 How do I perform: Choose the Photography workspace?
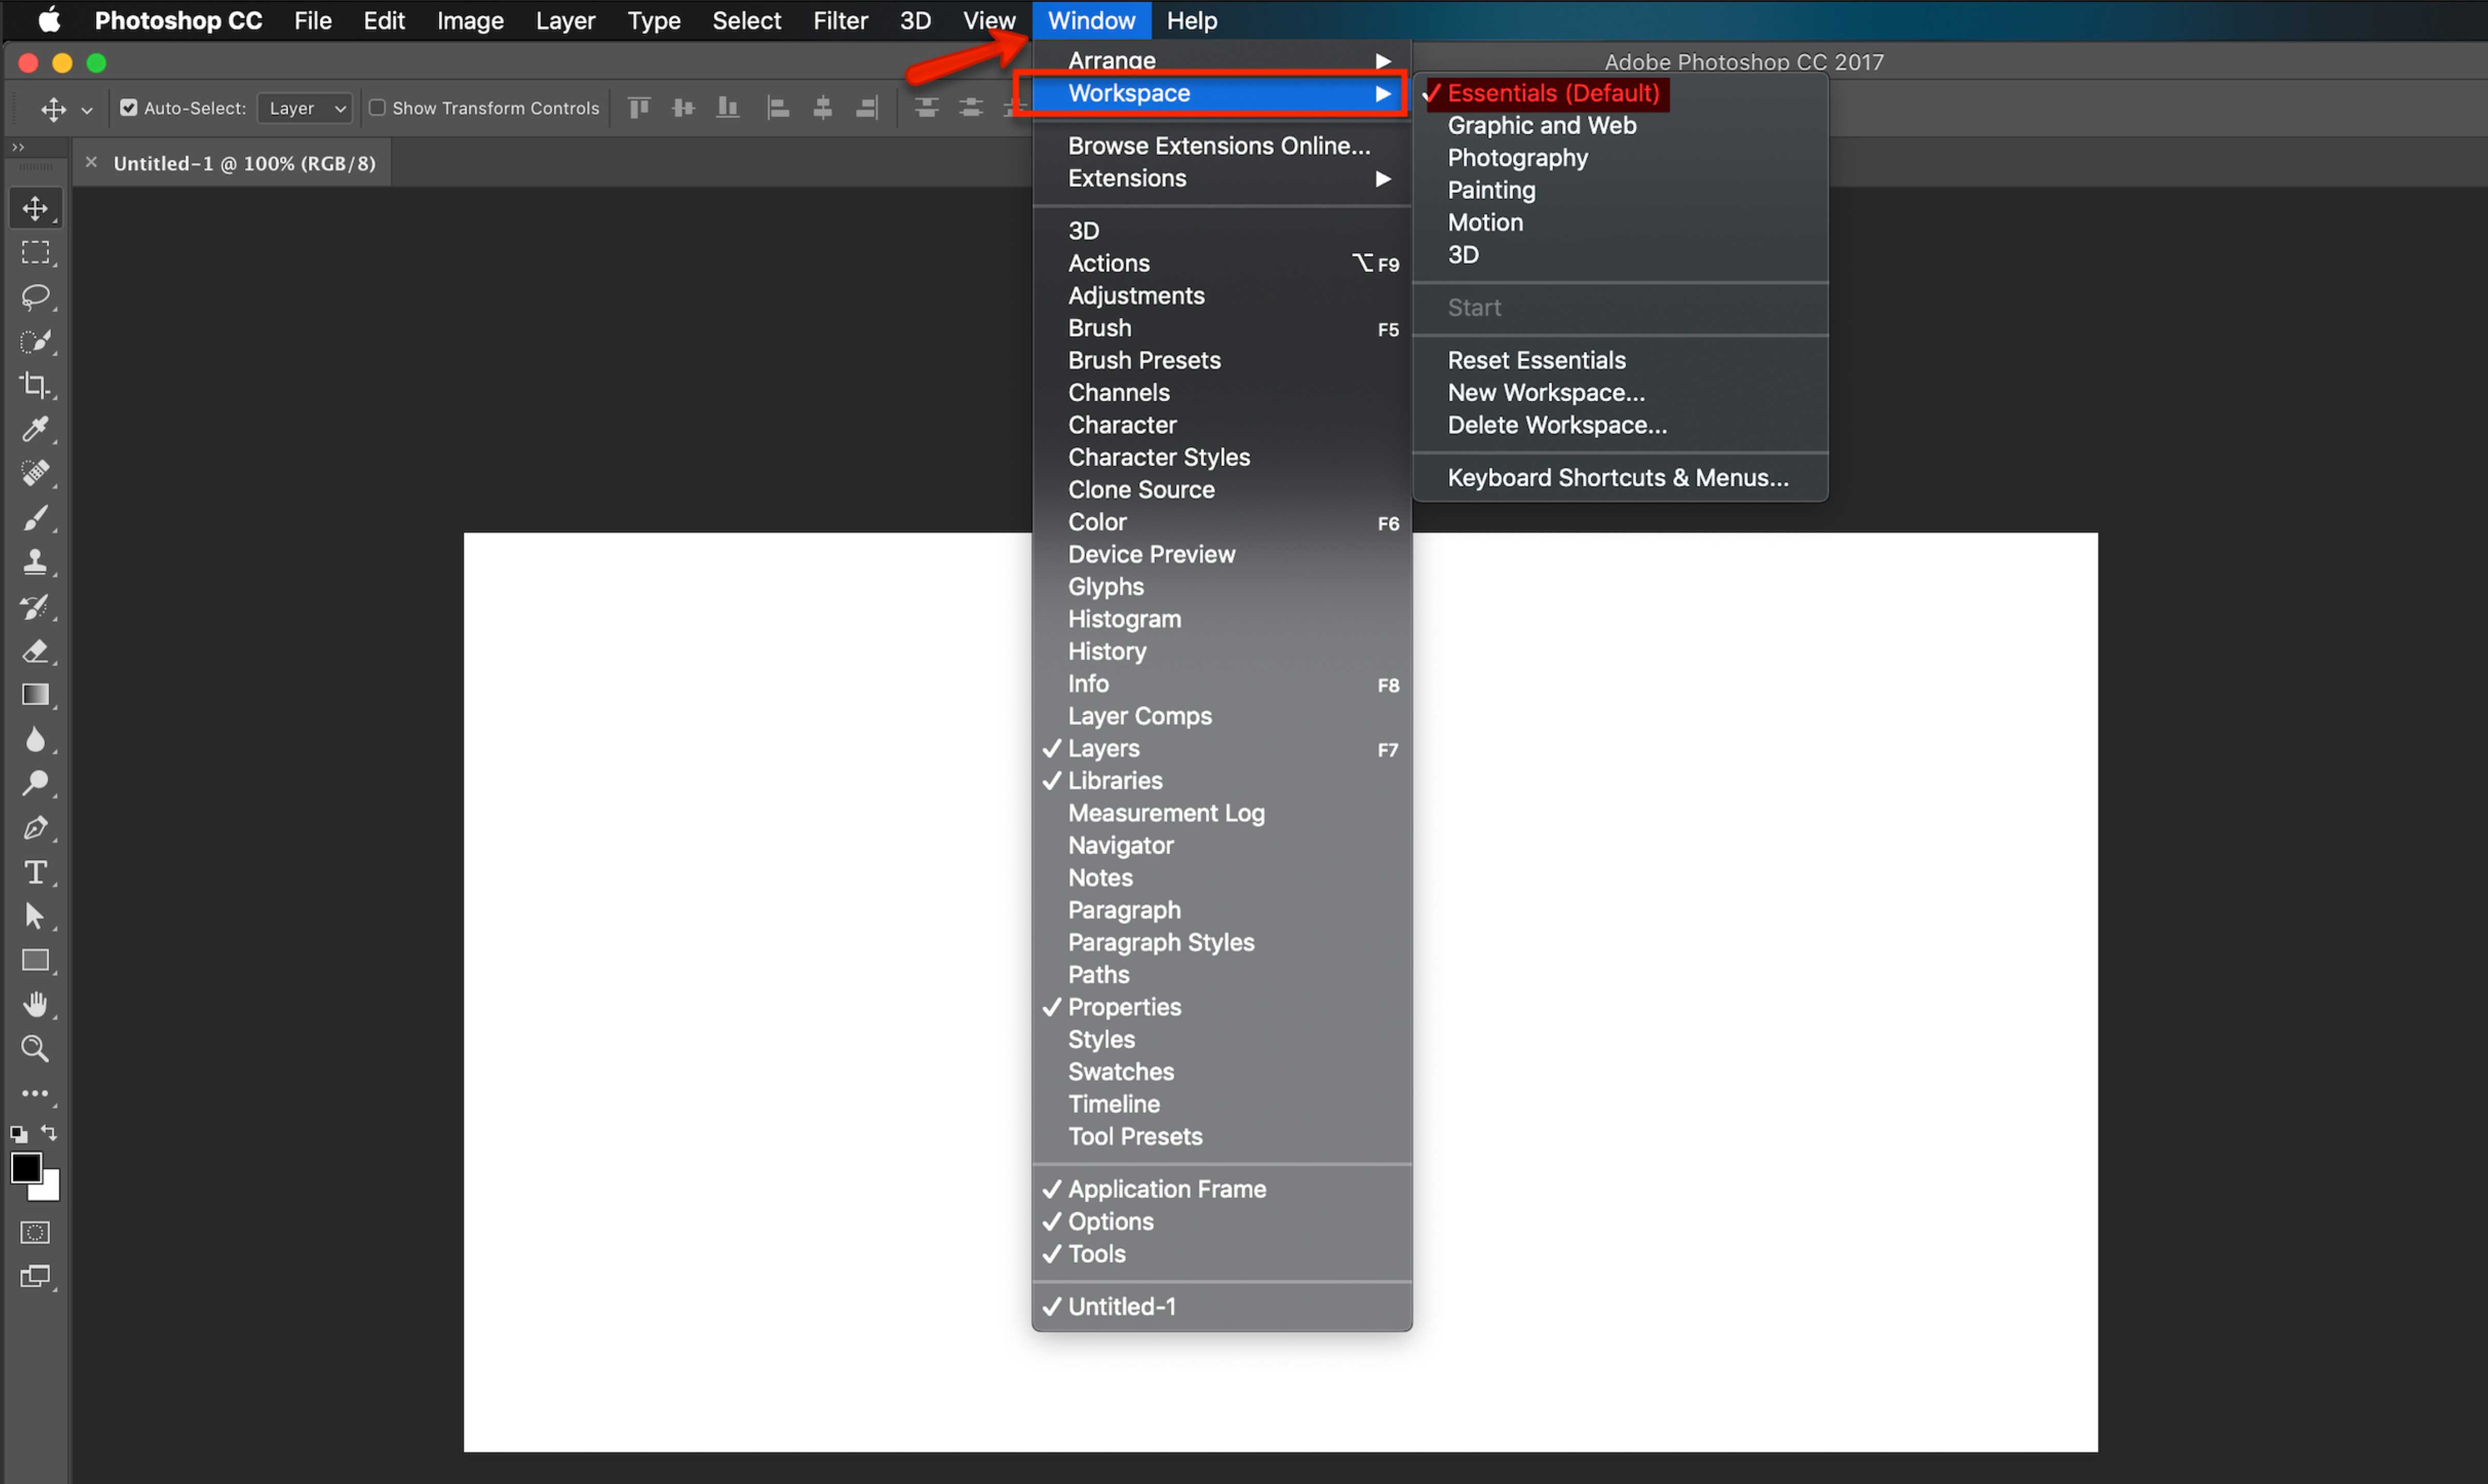coord(1517,158)
